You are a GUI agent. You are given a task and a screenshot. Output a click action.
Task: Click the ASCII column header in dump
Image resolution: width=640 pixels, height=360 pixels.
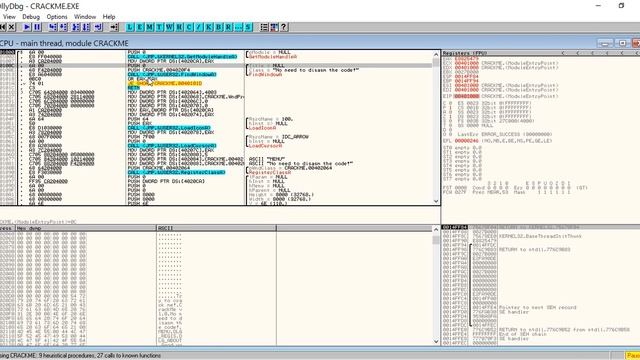point(216,228)
